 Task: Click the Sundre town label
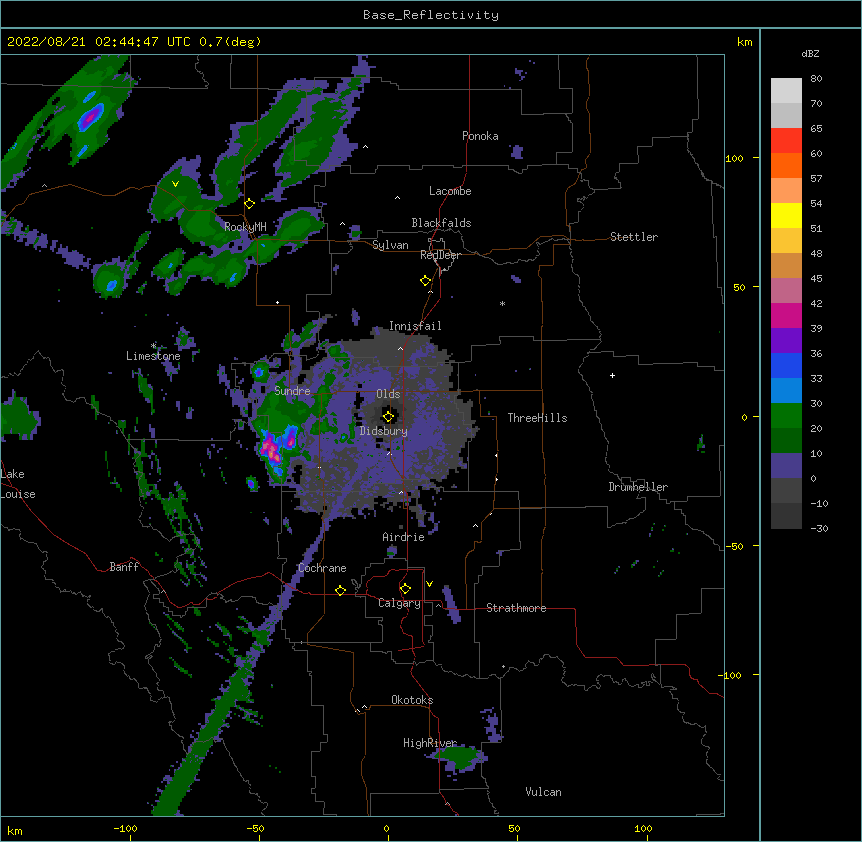pos(292,391)
